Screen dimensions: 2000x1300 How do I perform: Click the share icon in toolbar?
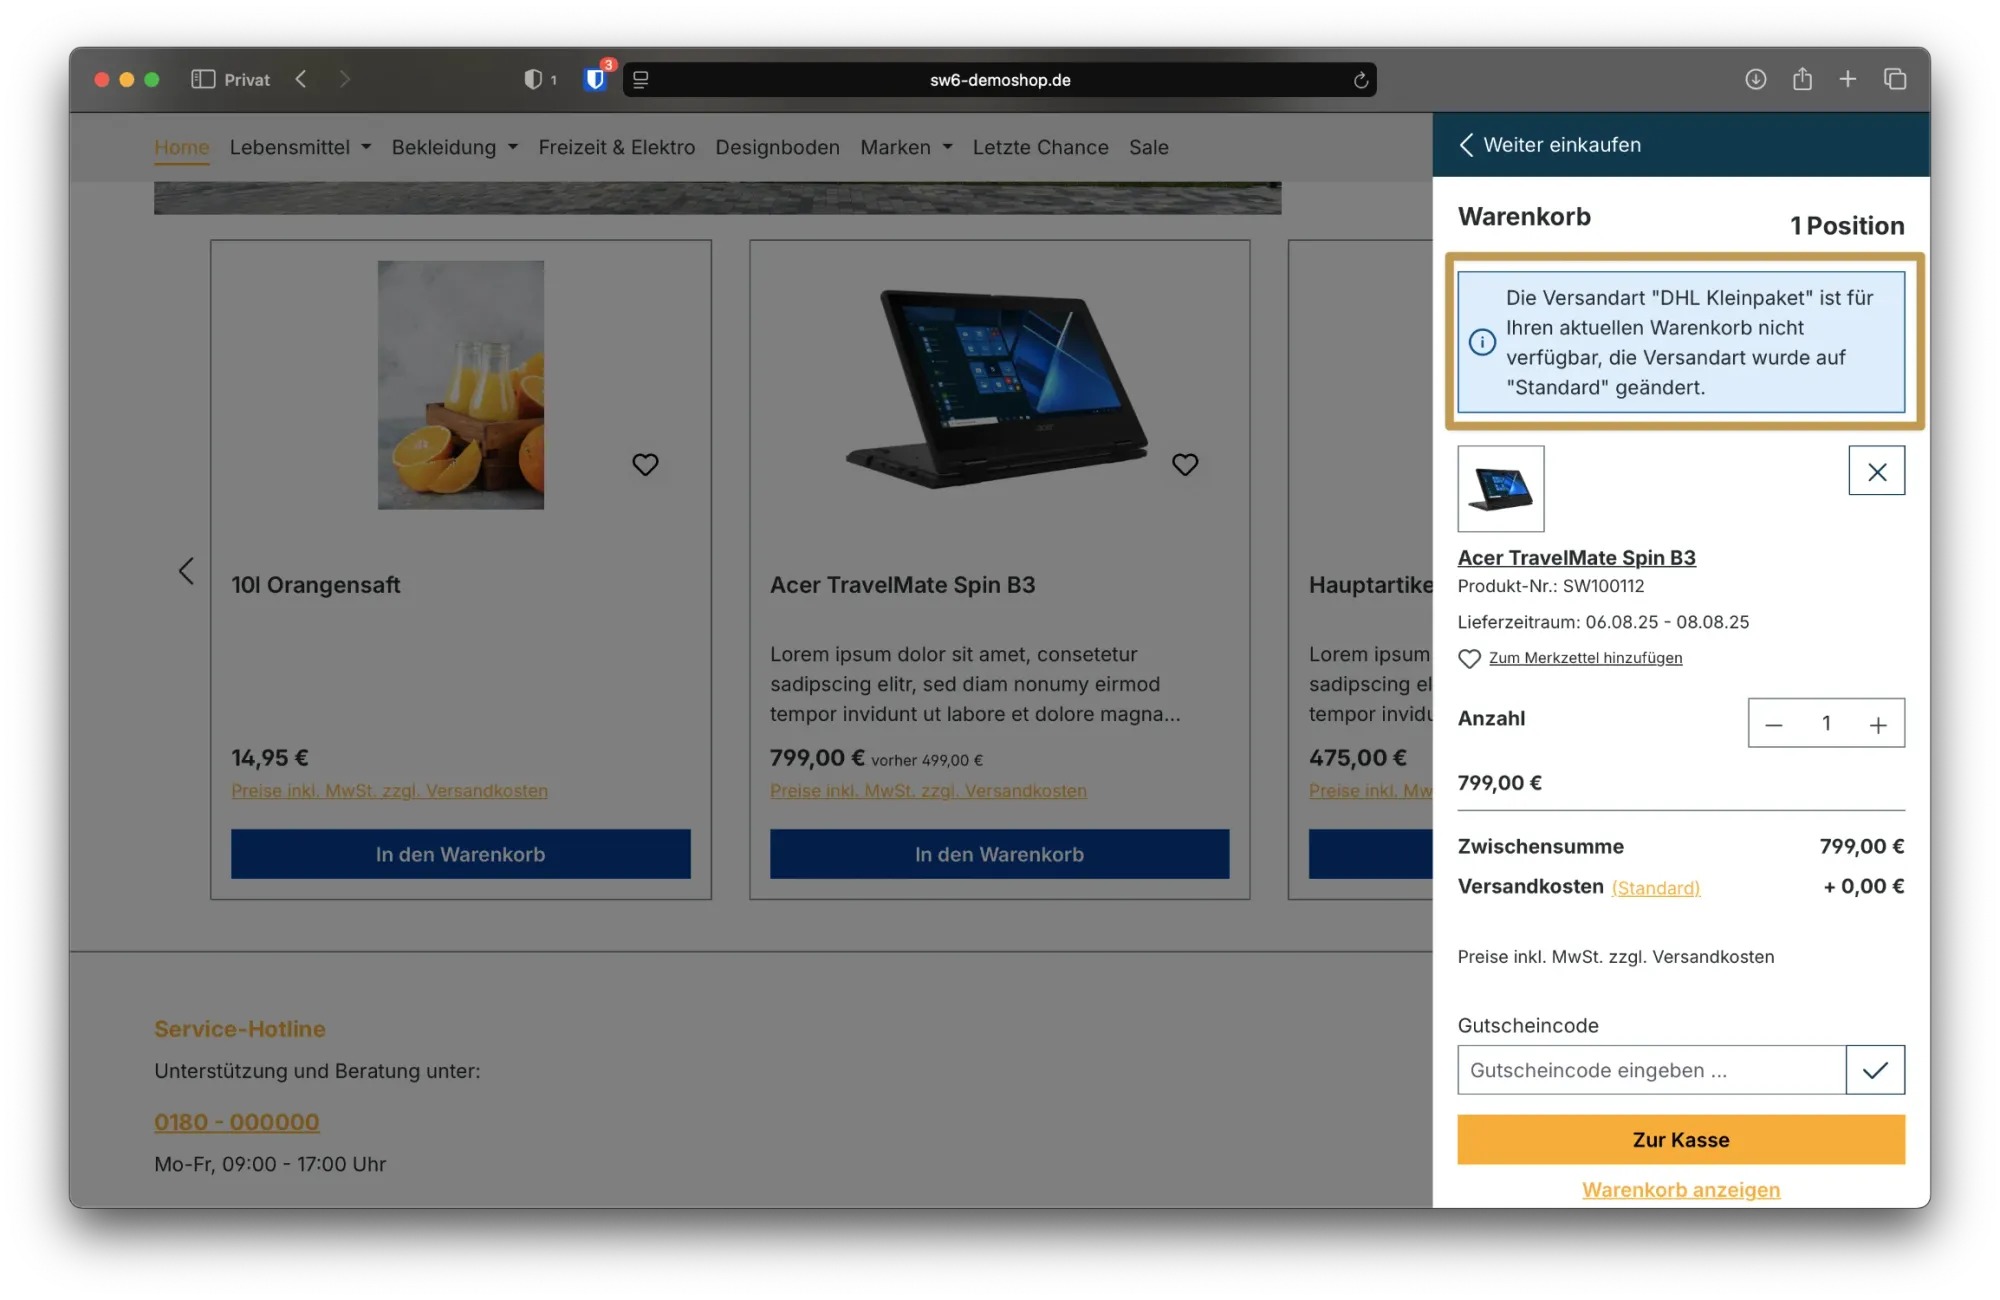[1802, 79]
